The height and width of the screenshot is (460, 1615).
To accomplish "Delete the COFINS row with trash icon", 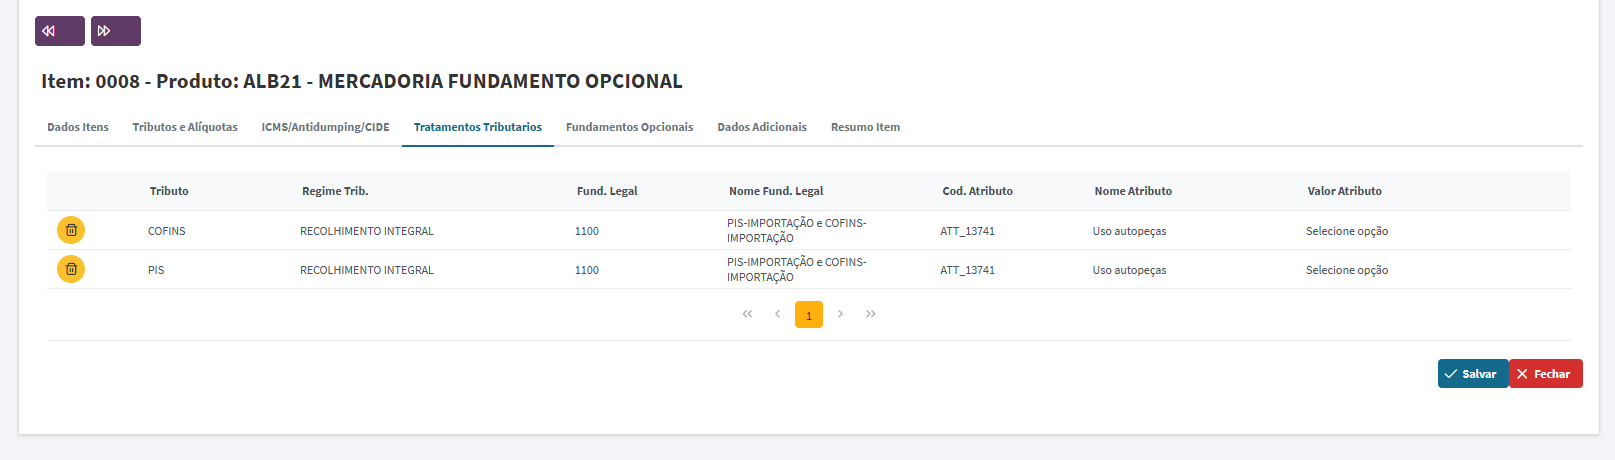I will [x=71, y=230].
